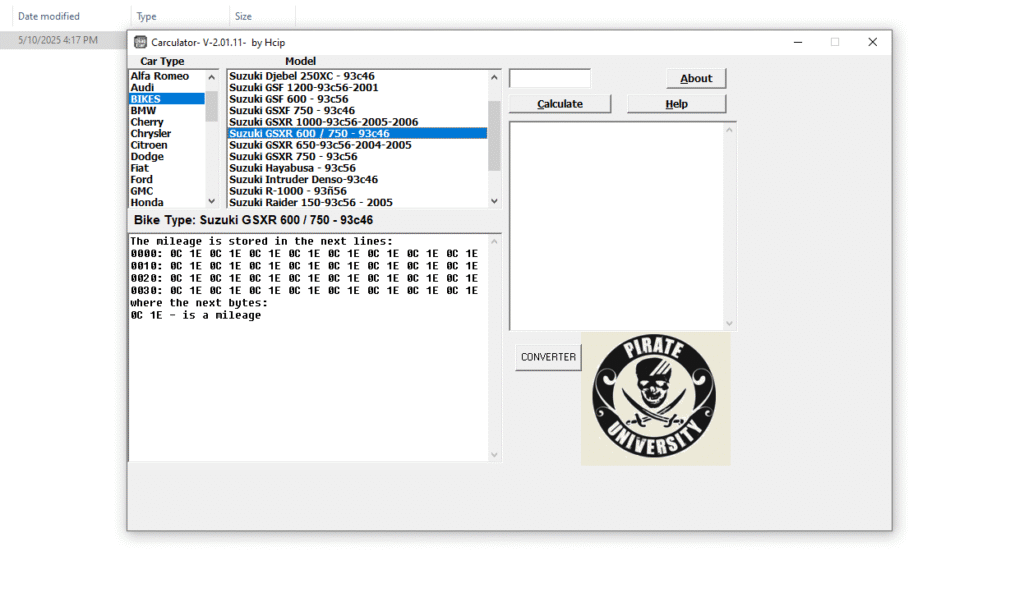This screenshot has height=597, width=1024.
Task: Select BMW car type
Action: [146, 111]
